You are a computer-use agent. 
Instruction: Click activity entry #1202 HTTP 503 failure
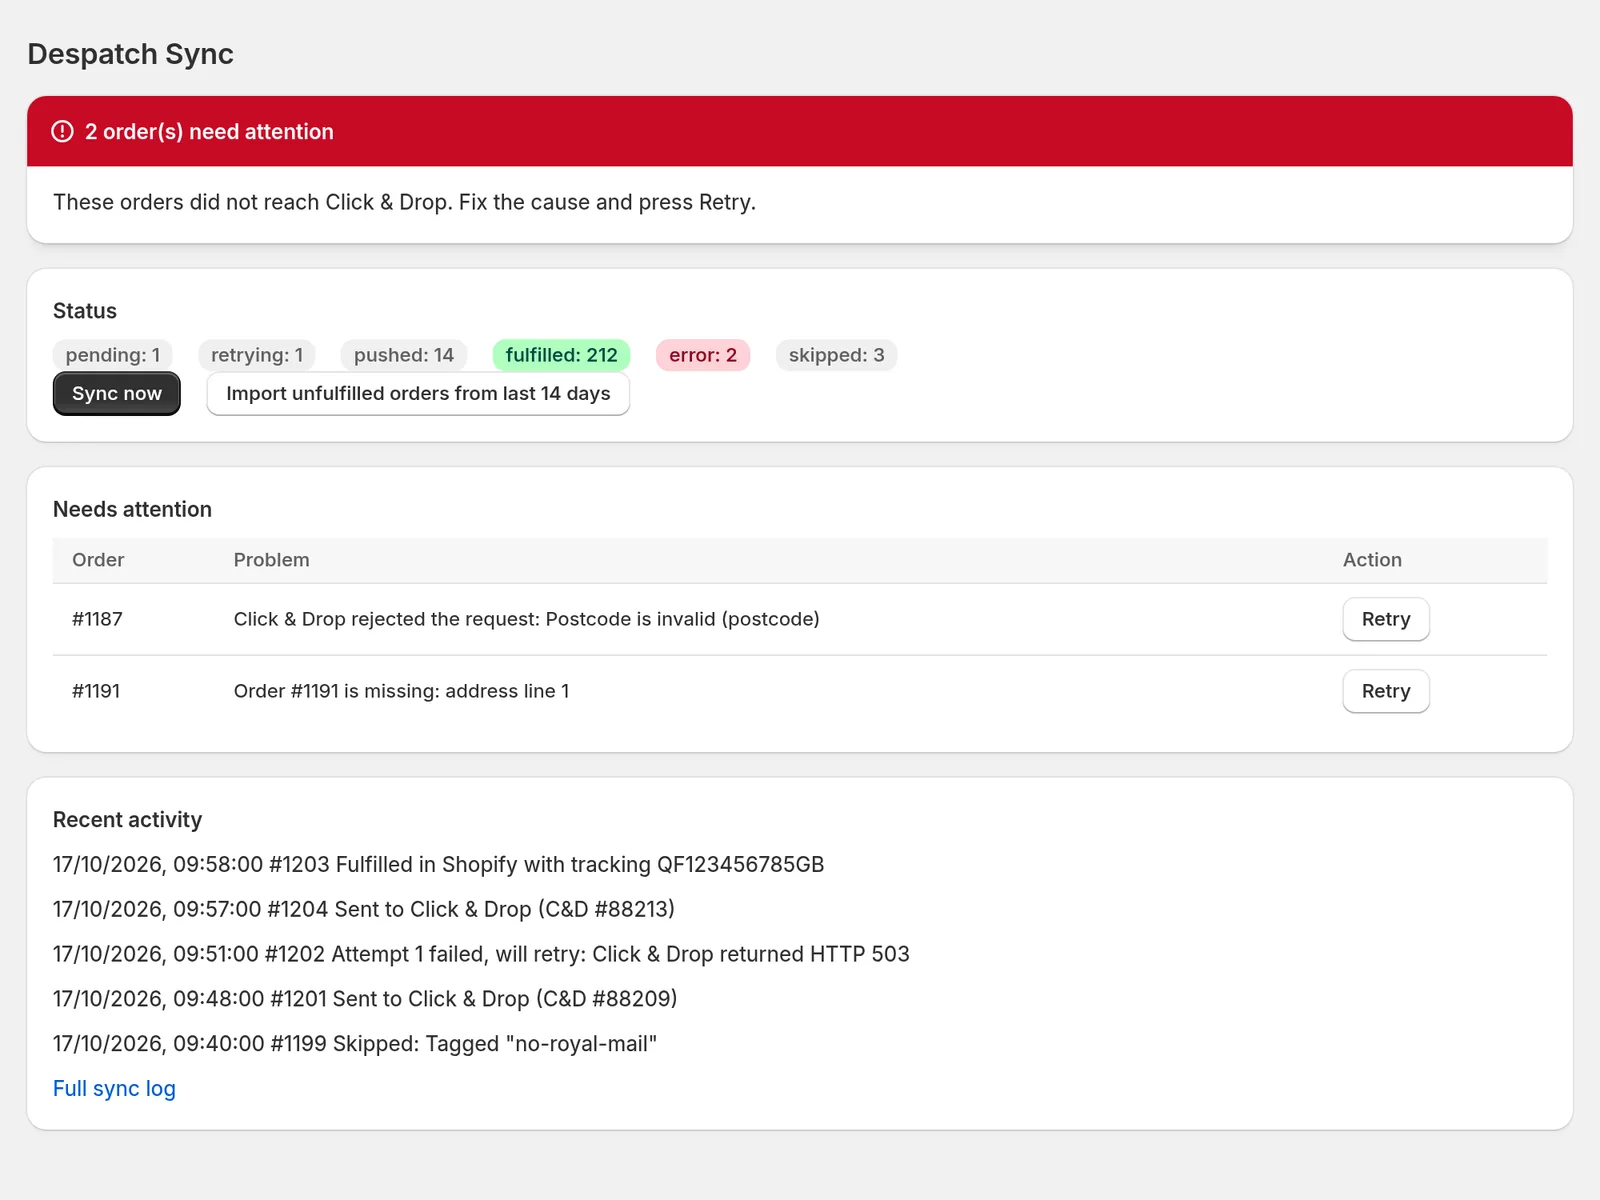pyautogui.click(x=481, y=954)
